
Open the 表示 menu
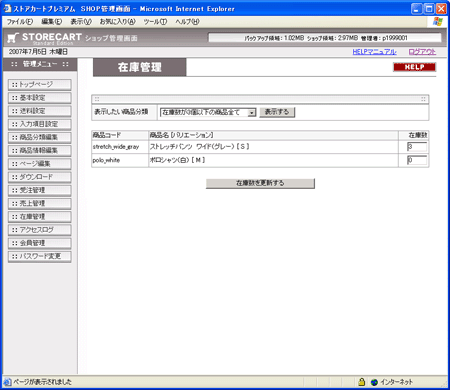point(81,22)
